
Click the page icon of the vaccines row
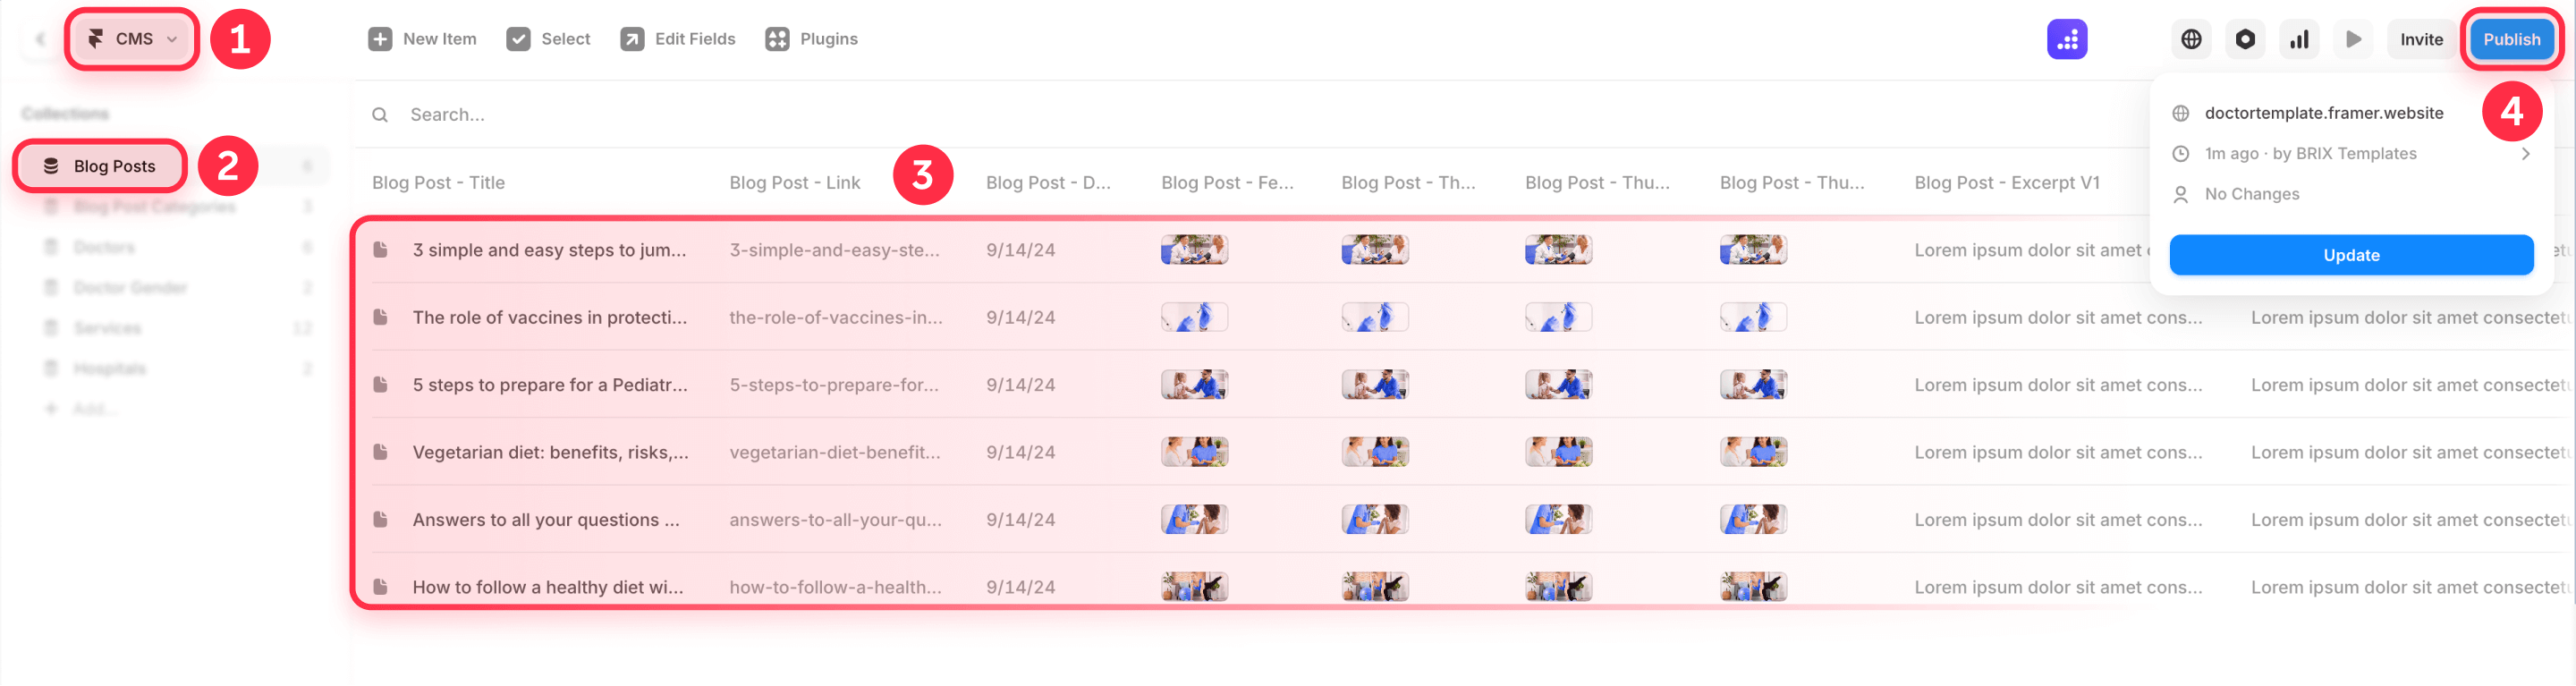click(x=380, y=317)
